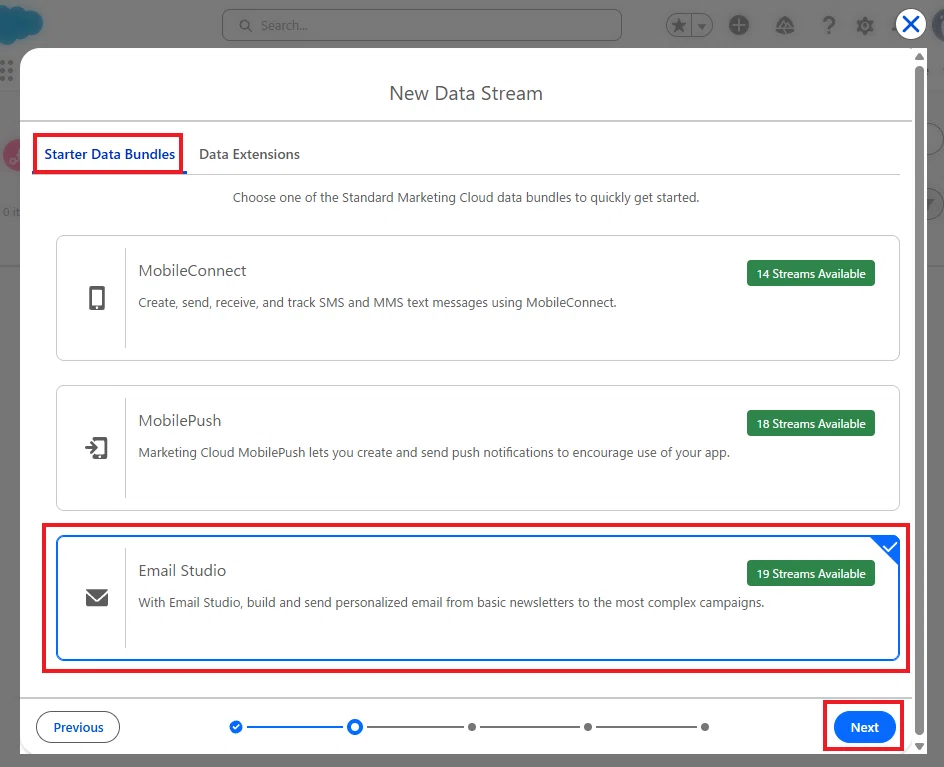Screen dimensions: 944x767
Task: Click the Email Studio envelope icon
Action: tap(96, 598)
